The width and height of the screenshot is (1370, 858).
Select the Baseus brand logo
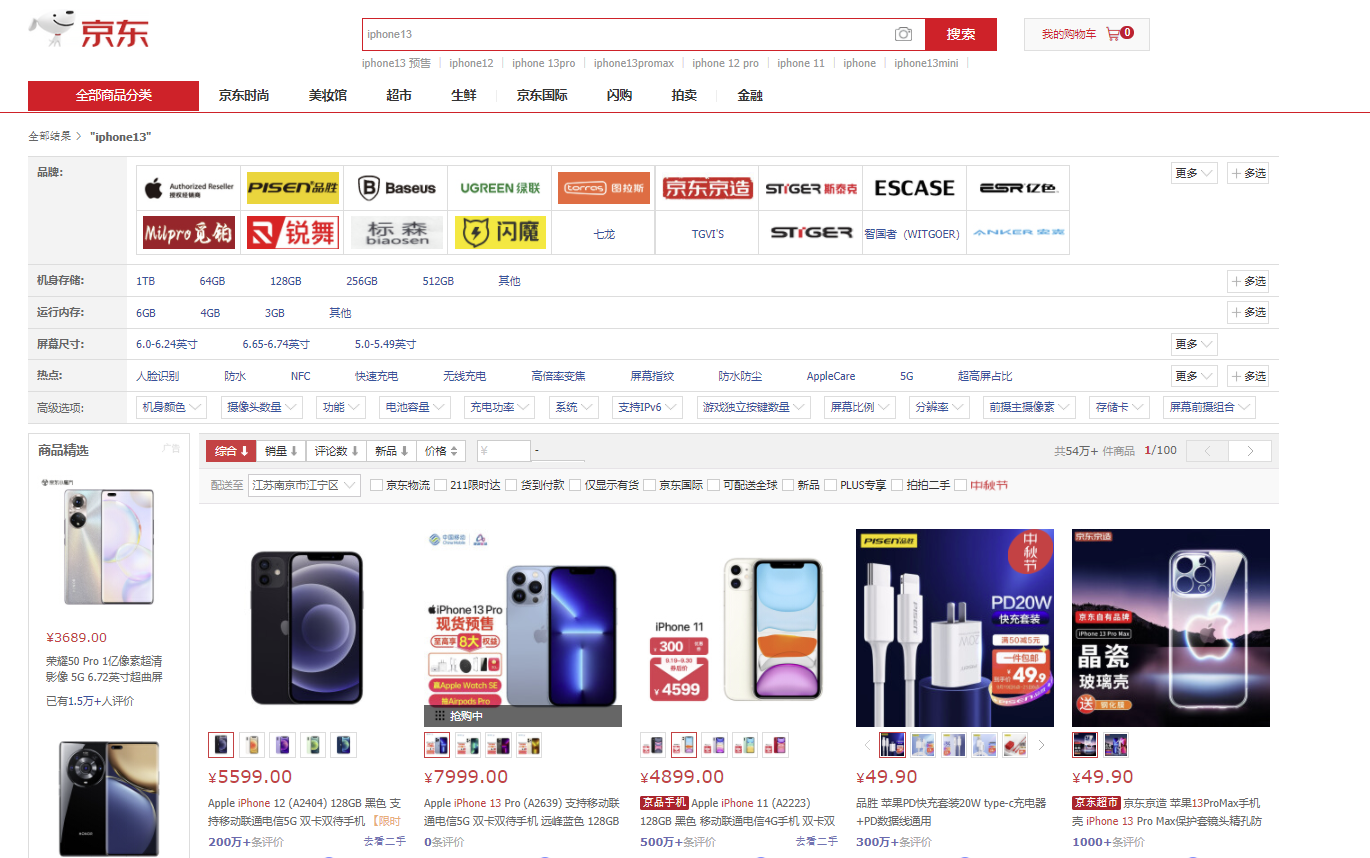(396, 187)
